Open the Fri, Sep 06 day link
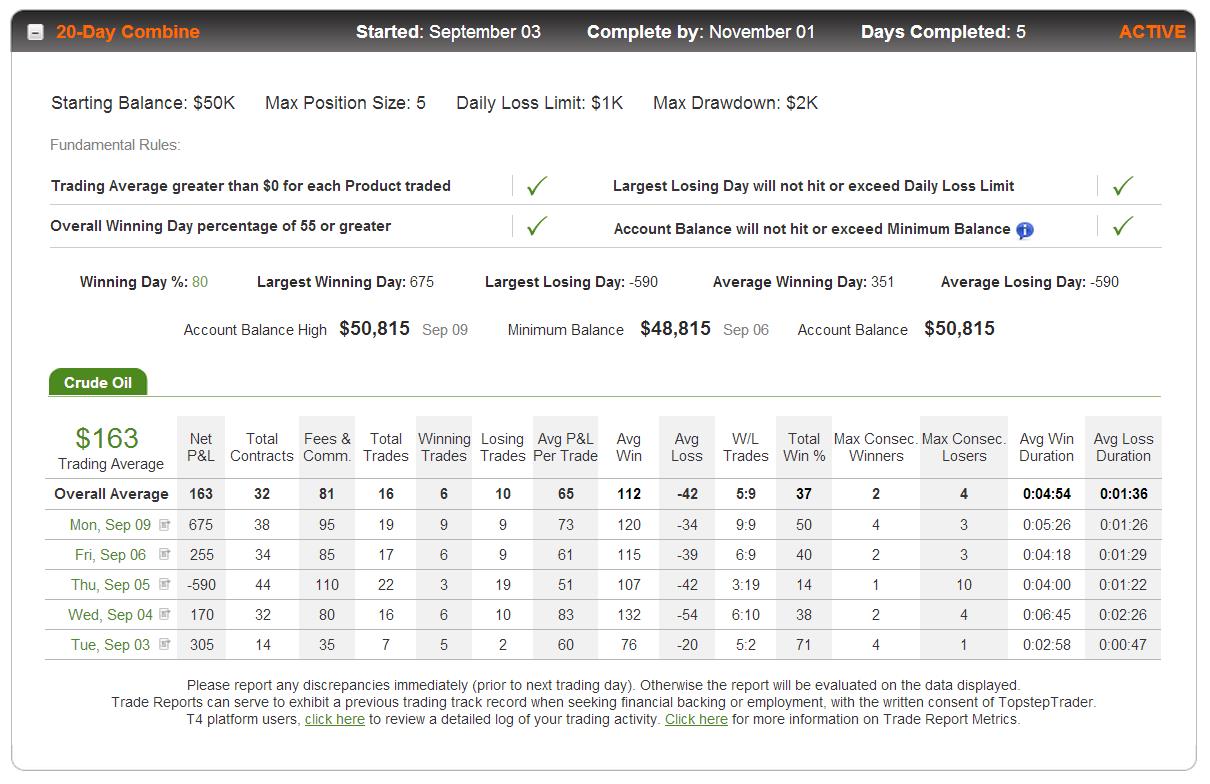1210x784 pixels. (110, 555)
